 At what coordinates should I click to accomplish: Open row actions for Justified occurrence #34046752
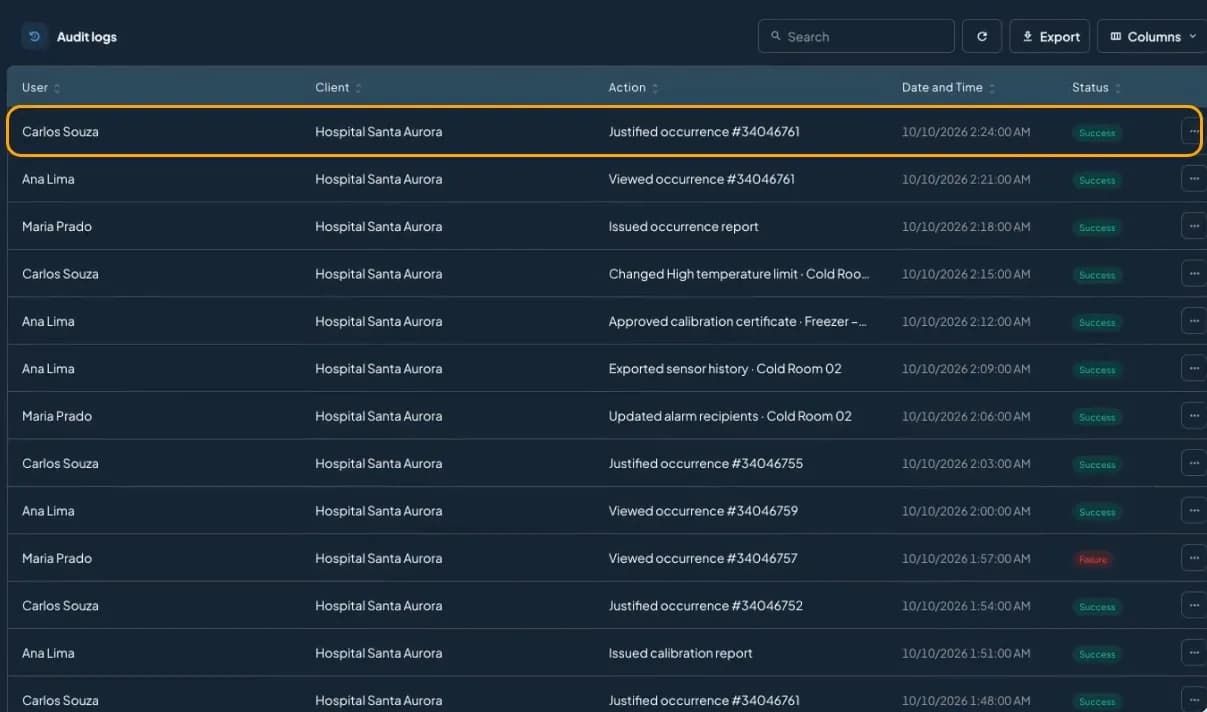click(x=1193, y=605)
